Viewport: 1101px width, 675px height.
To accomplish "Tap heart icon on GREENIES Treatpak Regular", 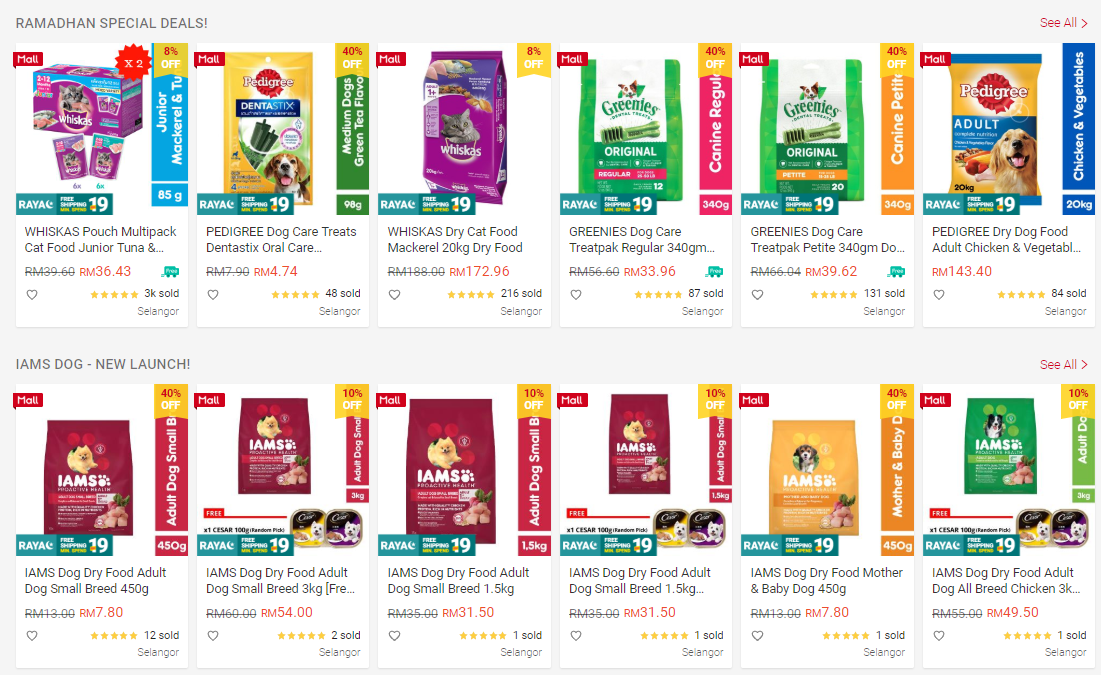I will click(x=576, y=294).
